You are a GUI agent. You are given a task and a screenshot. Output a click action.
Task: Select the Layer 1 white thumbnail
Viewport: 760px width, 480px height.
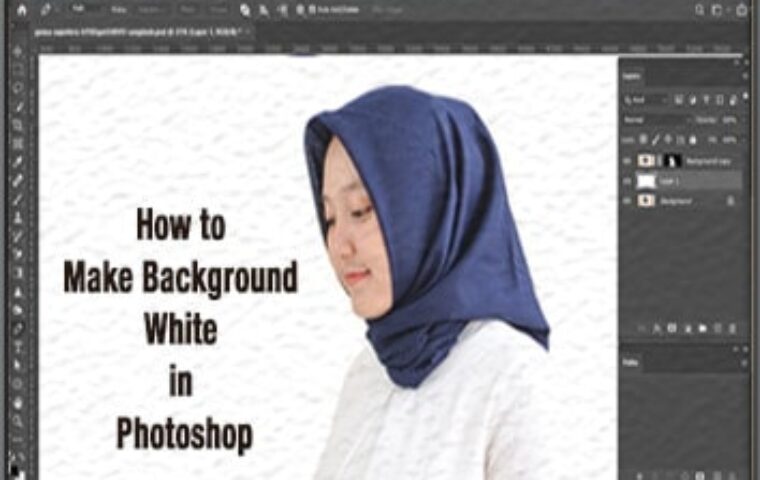646,181
